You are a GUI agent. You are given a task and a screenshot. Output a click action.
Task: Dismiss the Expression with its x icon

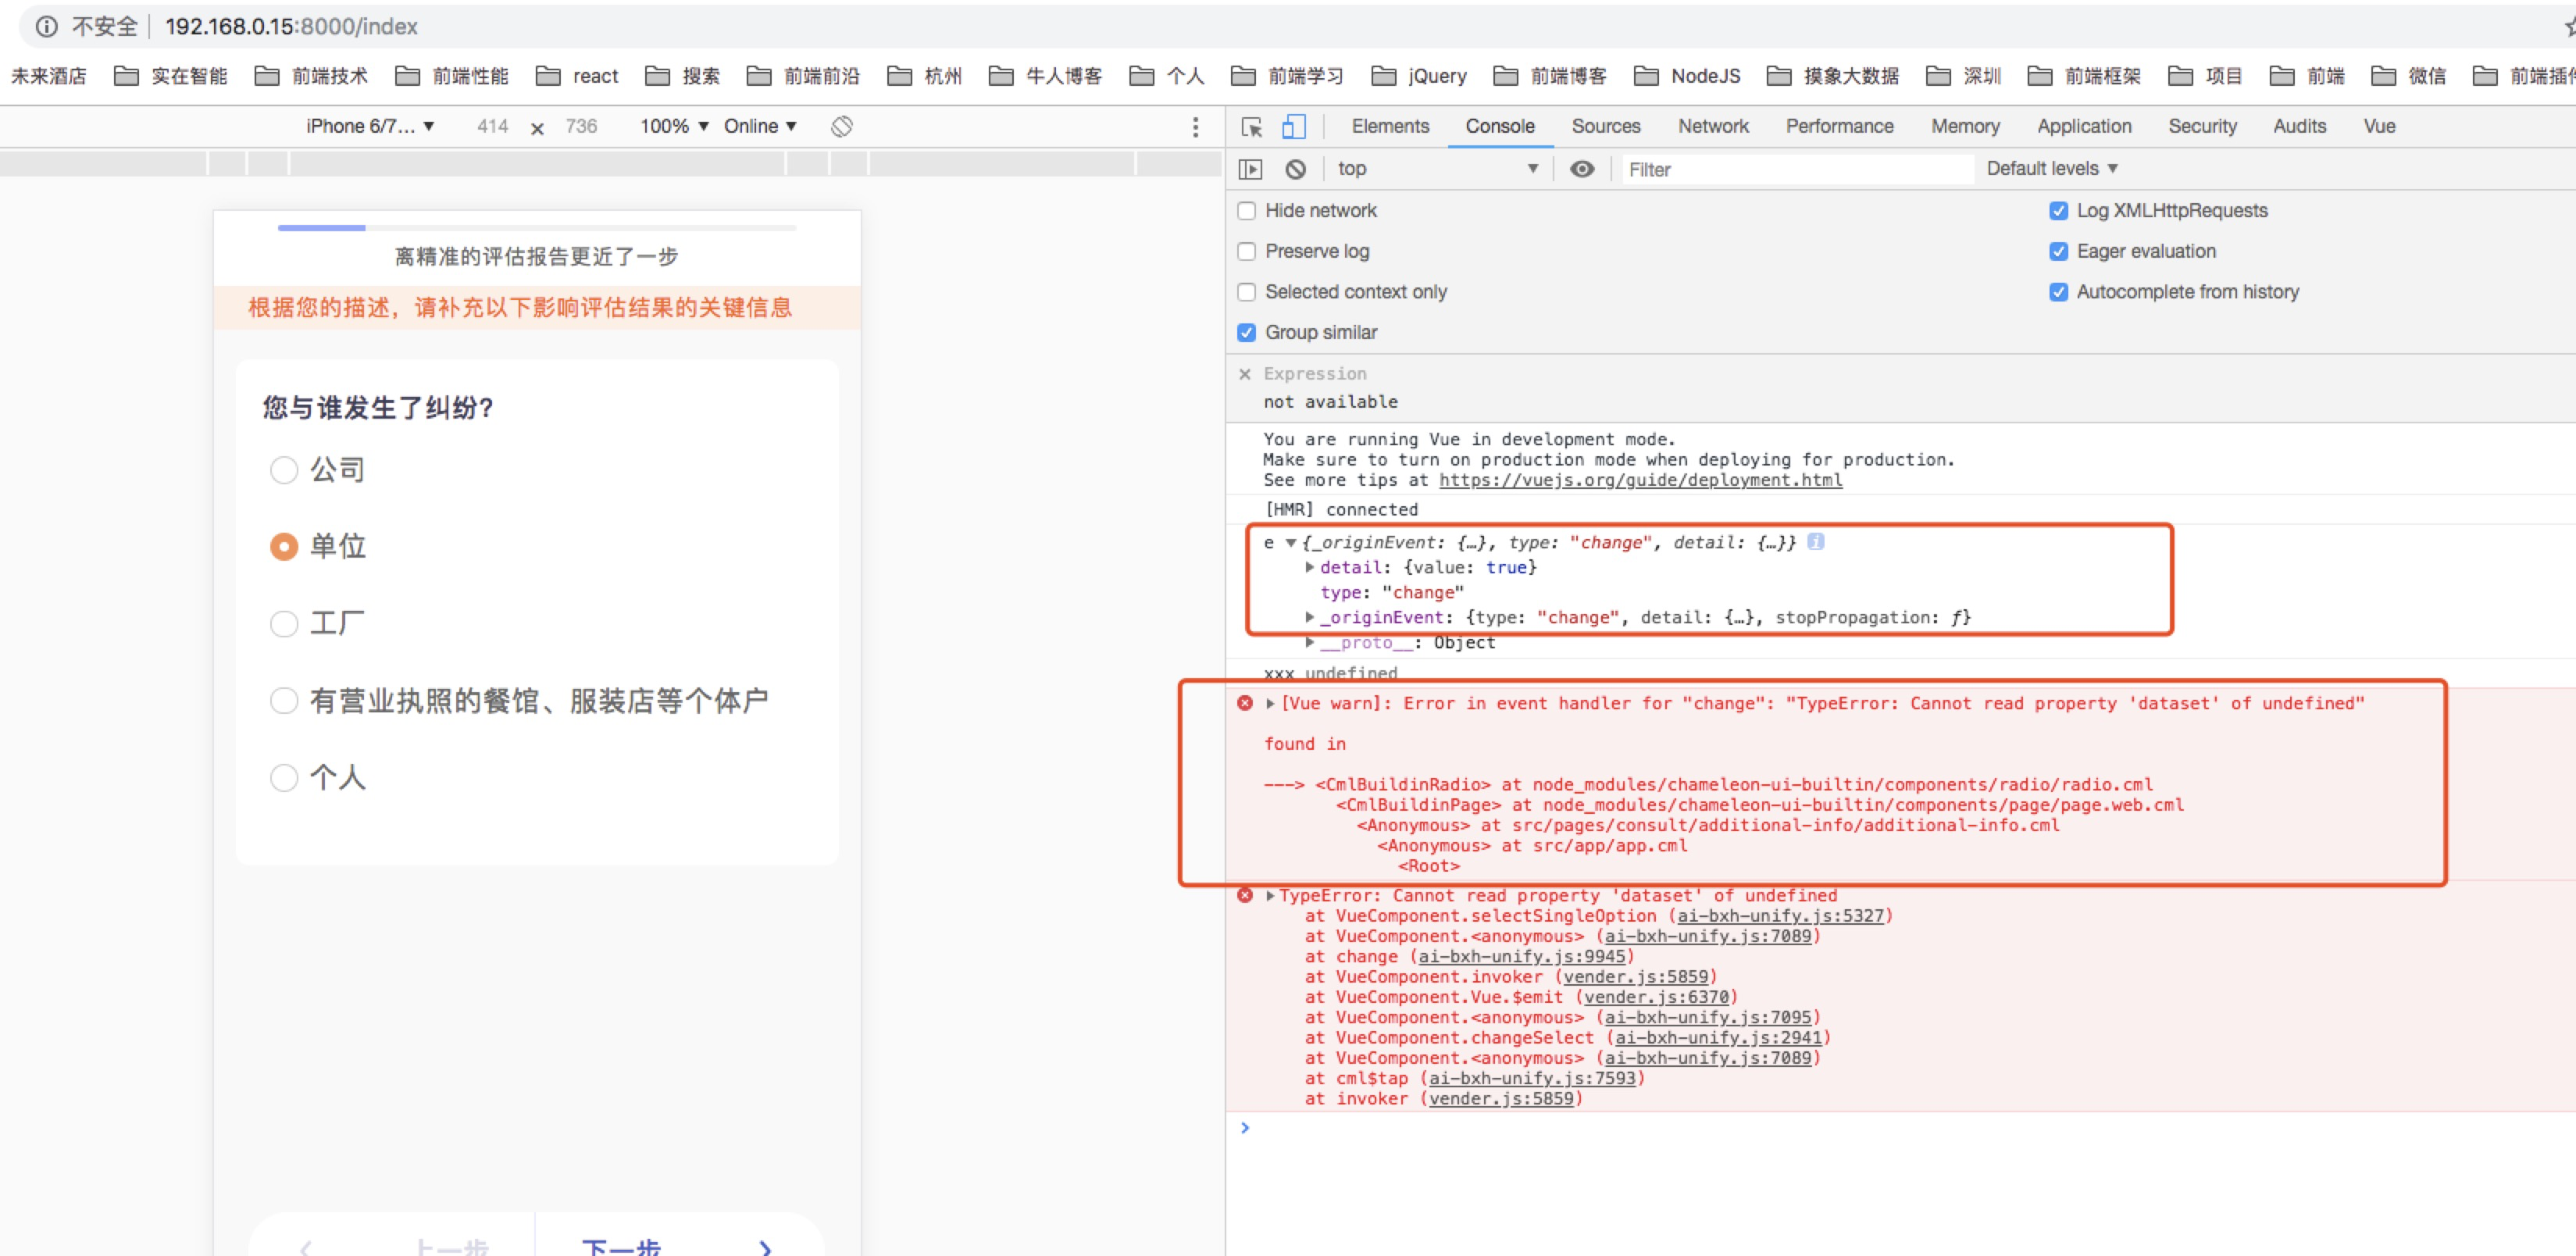pyautogui.click(x=1245, y=373)
